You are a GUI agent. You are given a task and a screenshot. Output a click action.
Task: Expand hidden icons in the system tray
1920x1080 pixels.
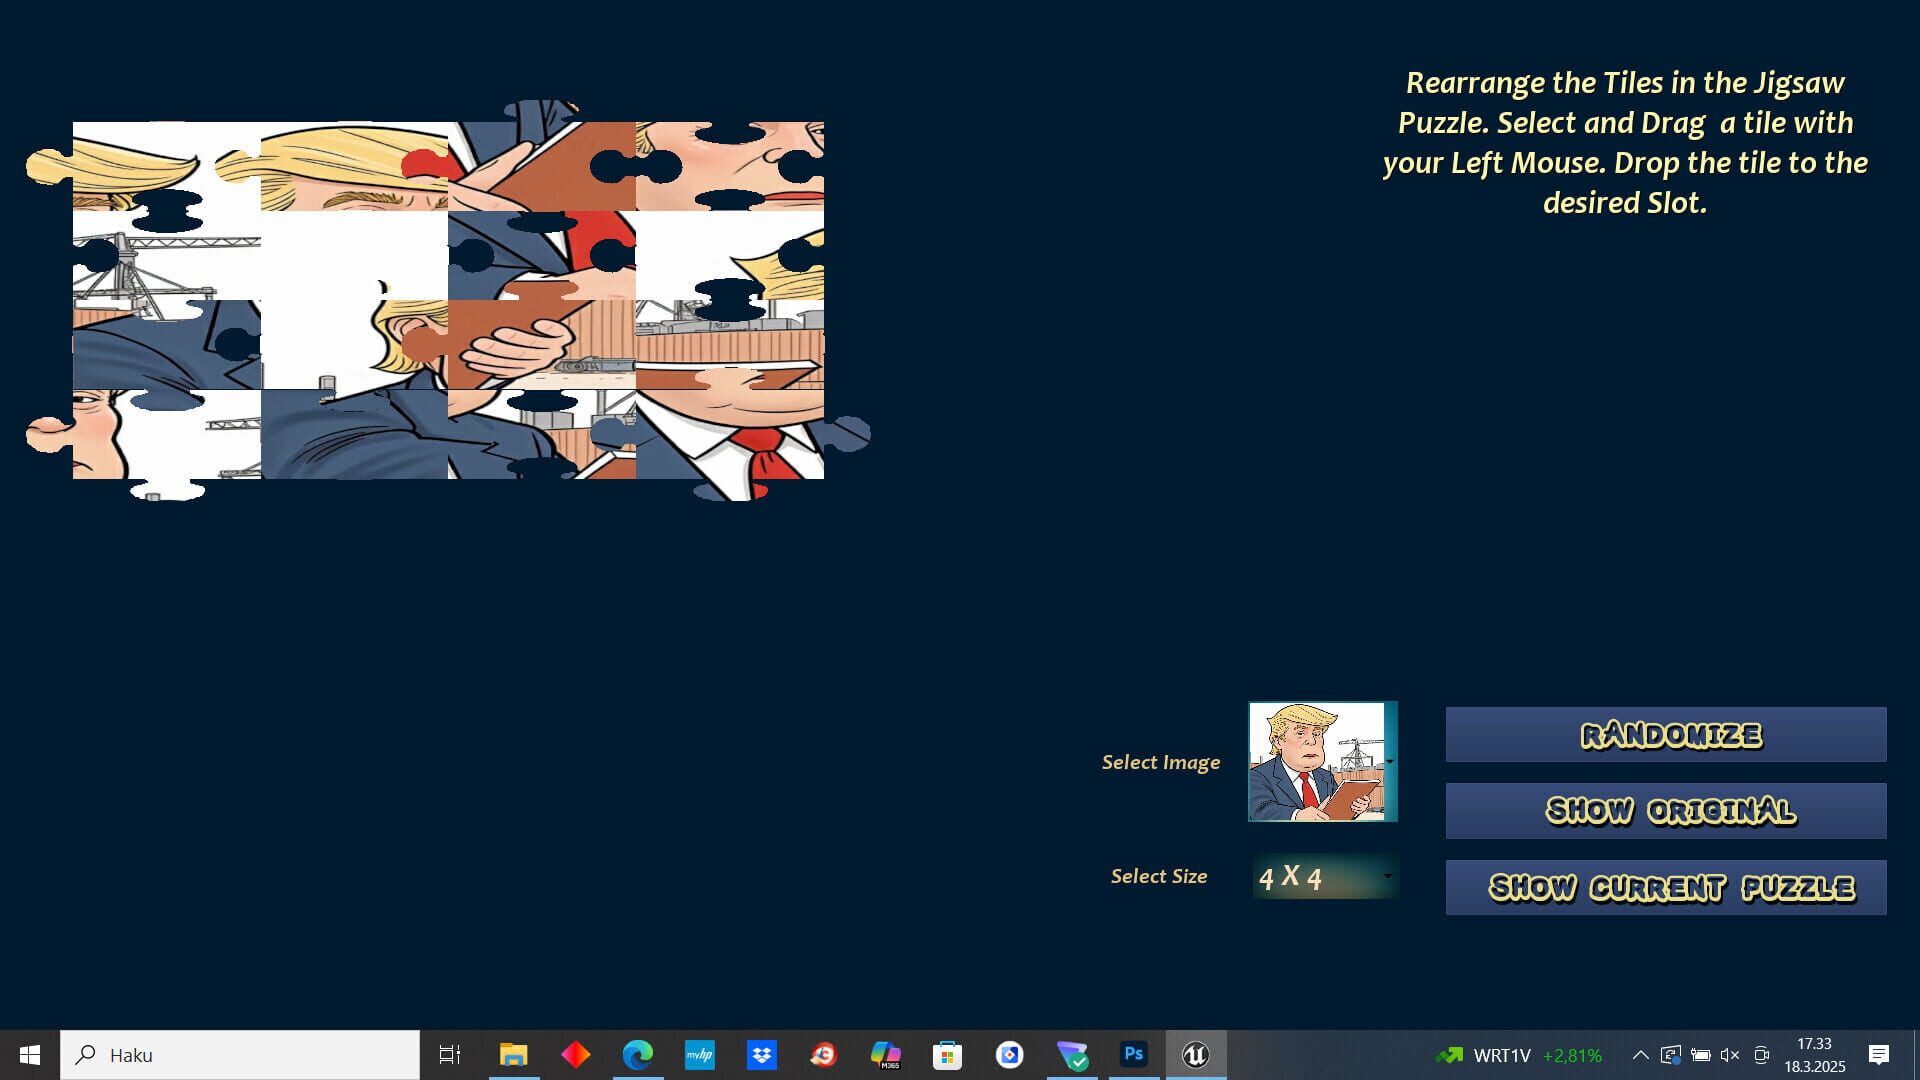[x=1640, y=1054]
